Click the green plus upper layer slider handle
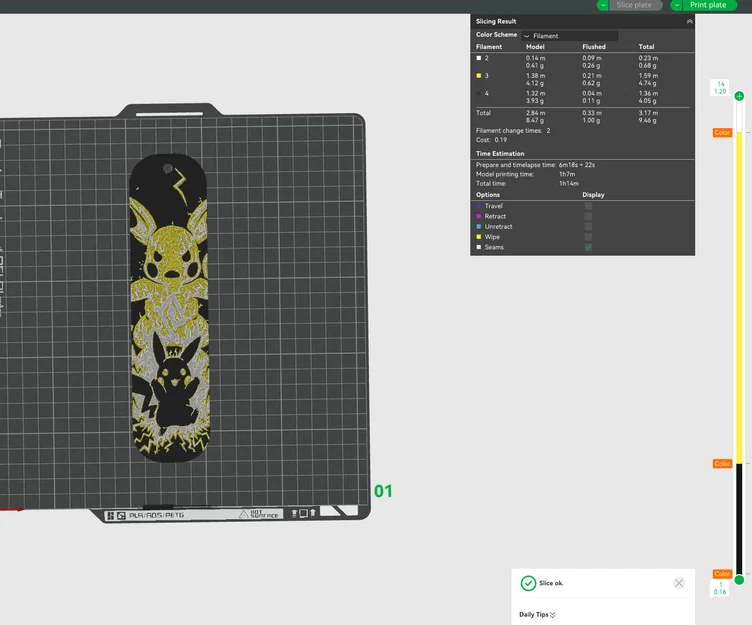The image size is (752, 625). pyautogui.click(x=739, y=96)
